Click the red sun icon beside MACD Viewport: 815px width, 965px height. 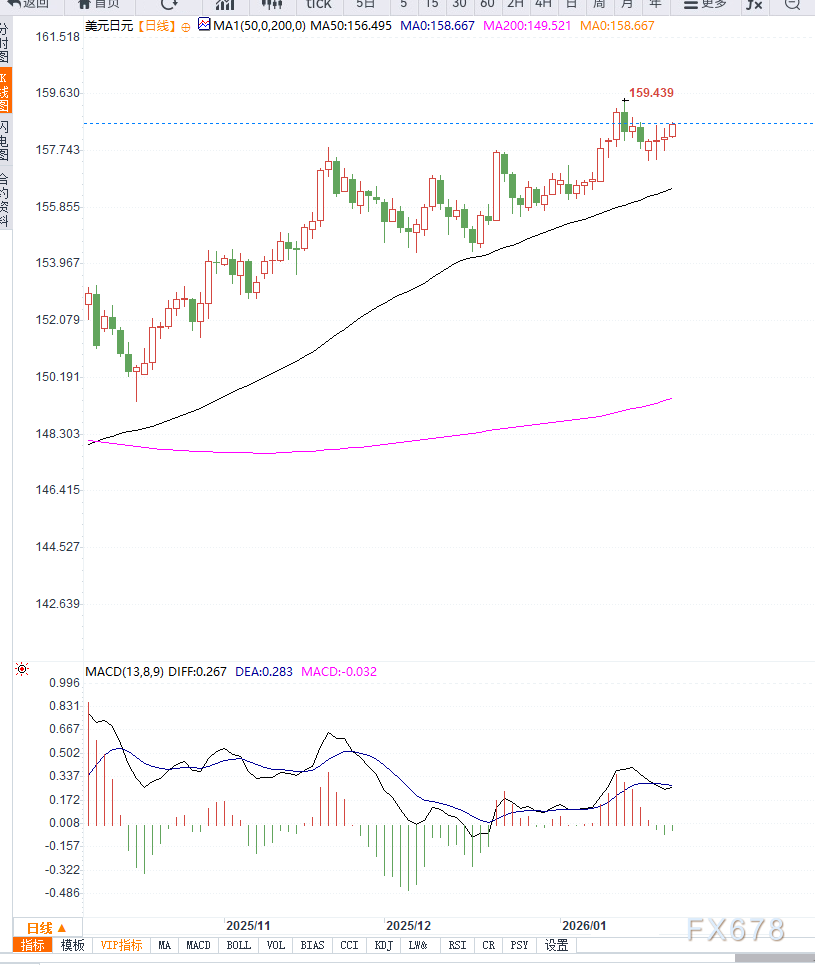(22, 669)
